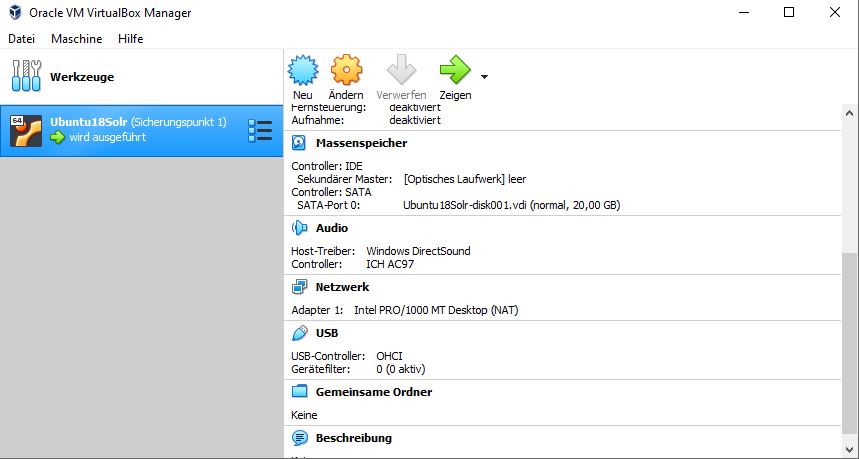This screenshot has width=859, height=459.
Task: Click the greyed-out Verwerfen arrow icon
Action: click(x=401, y=70)
